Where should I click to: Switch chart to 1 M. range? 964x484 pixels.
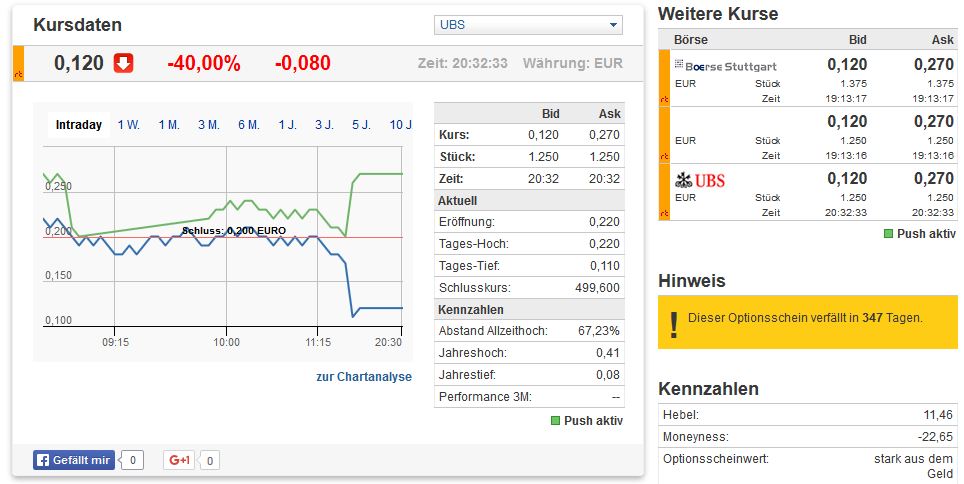tap(168, 125)
